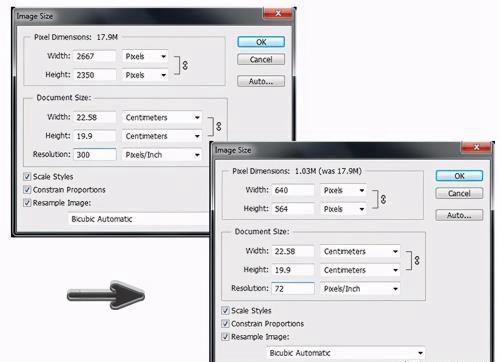Click OK in the front Image Size dialog
Image resolution: width=500 pixels, height=362 pixels.
pyautogui.click(x=459, y=176)
